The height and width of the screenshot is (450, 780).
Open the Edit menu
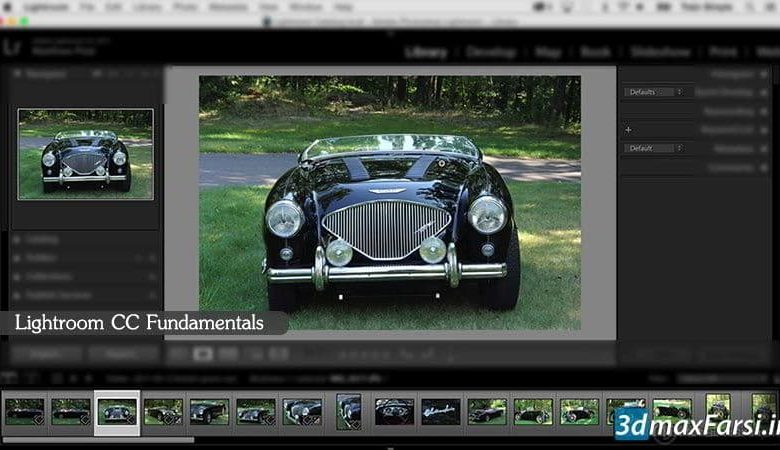click(x=114, y=7)
